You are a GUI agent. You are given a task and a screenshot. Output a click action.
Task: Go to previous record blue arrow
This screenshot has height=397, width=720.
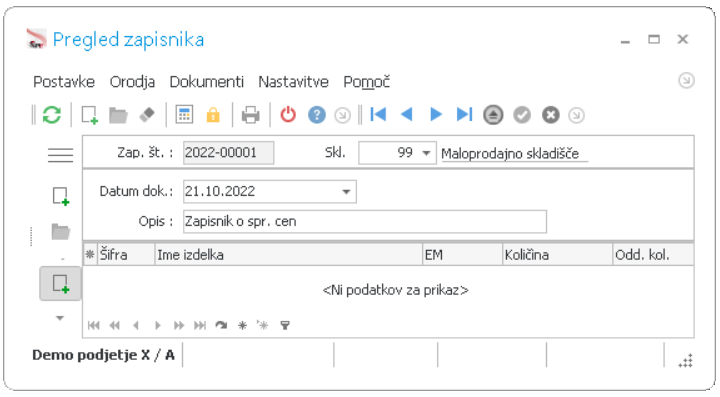click(407, 114)
